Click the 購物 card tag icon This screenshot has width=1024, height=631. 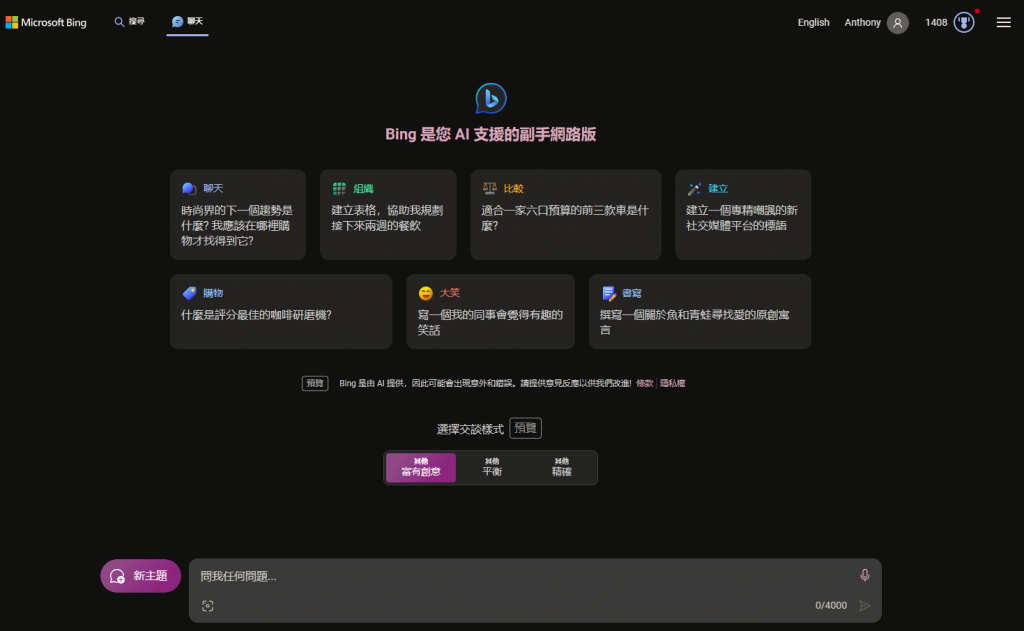coord(189,293)
